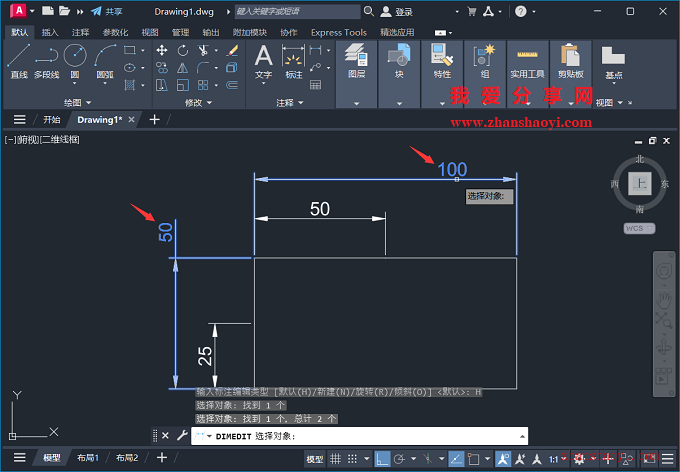This screenshot has height=472, width=680.
Task: Activate the Offset tool
Action: point(232,85)
